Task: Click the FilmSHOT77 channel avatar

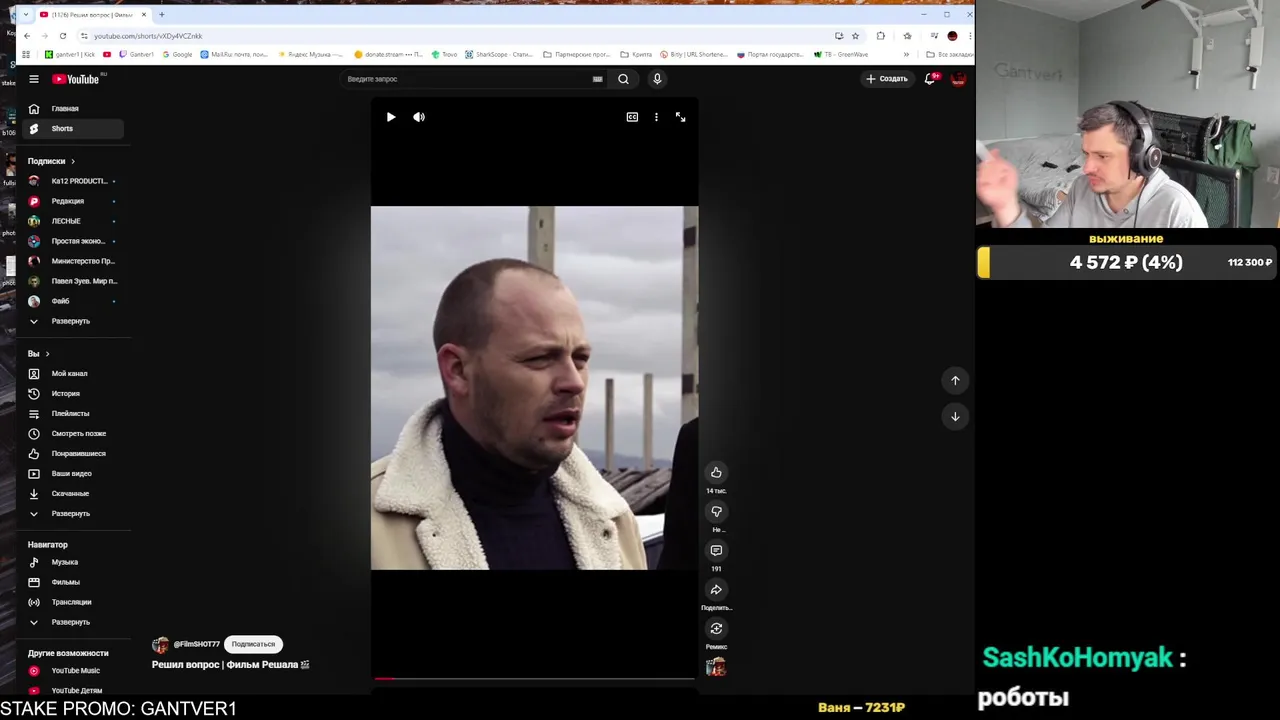Action: pyautogui.click(x=160, y=644)
